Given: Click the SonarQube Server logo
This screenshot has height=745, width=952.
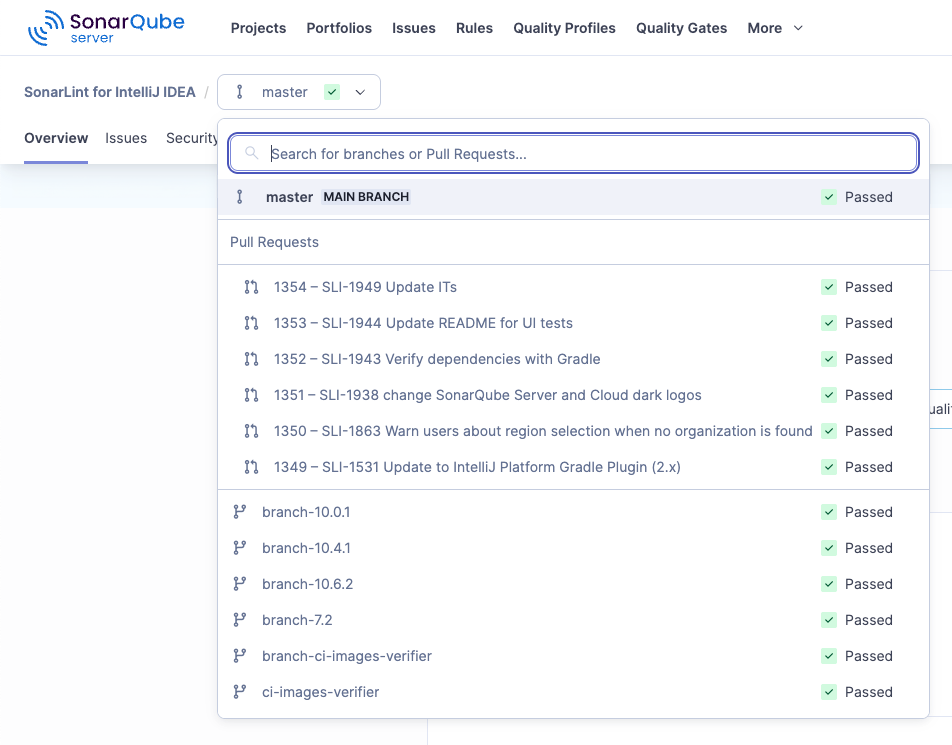Looking at the screenshot, I should pyautogui.click(x=106, y=27).
